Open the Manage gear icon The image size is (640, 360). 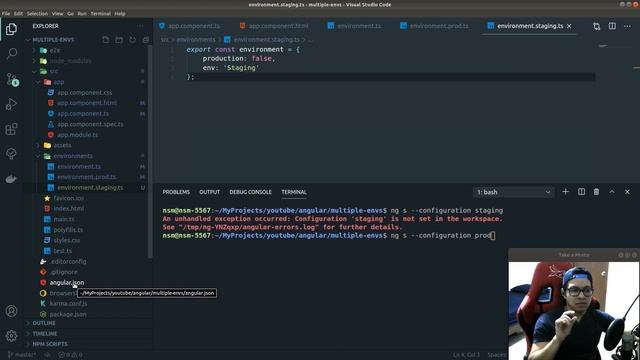(x=11, y=336)
